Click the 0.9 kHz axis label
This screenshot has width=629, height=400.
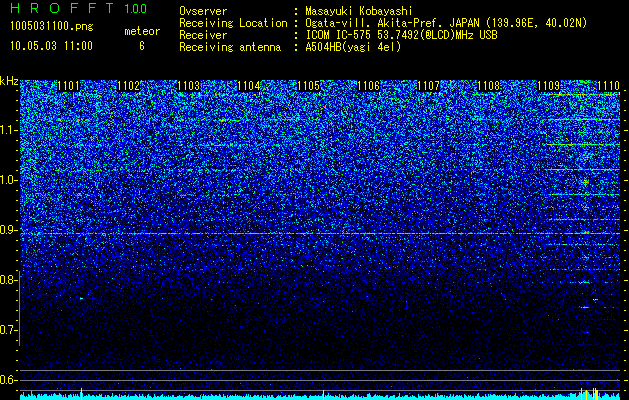click(8, 230)
